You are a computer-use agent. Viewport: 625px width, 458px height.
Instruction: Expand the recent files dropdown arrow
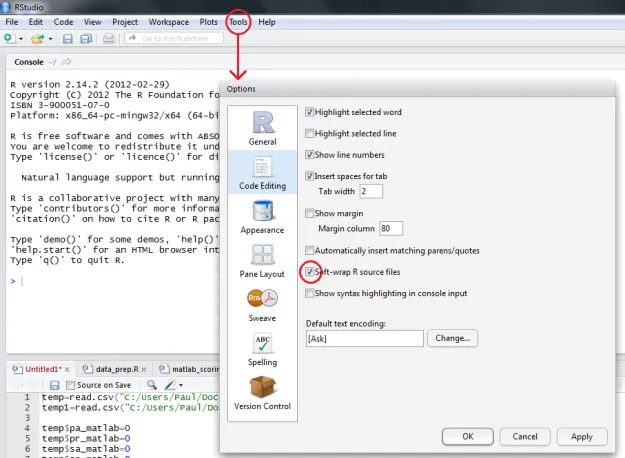click(50, 39)
